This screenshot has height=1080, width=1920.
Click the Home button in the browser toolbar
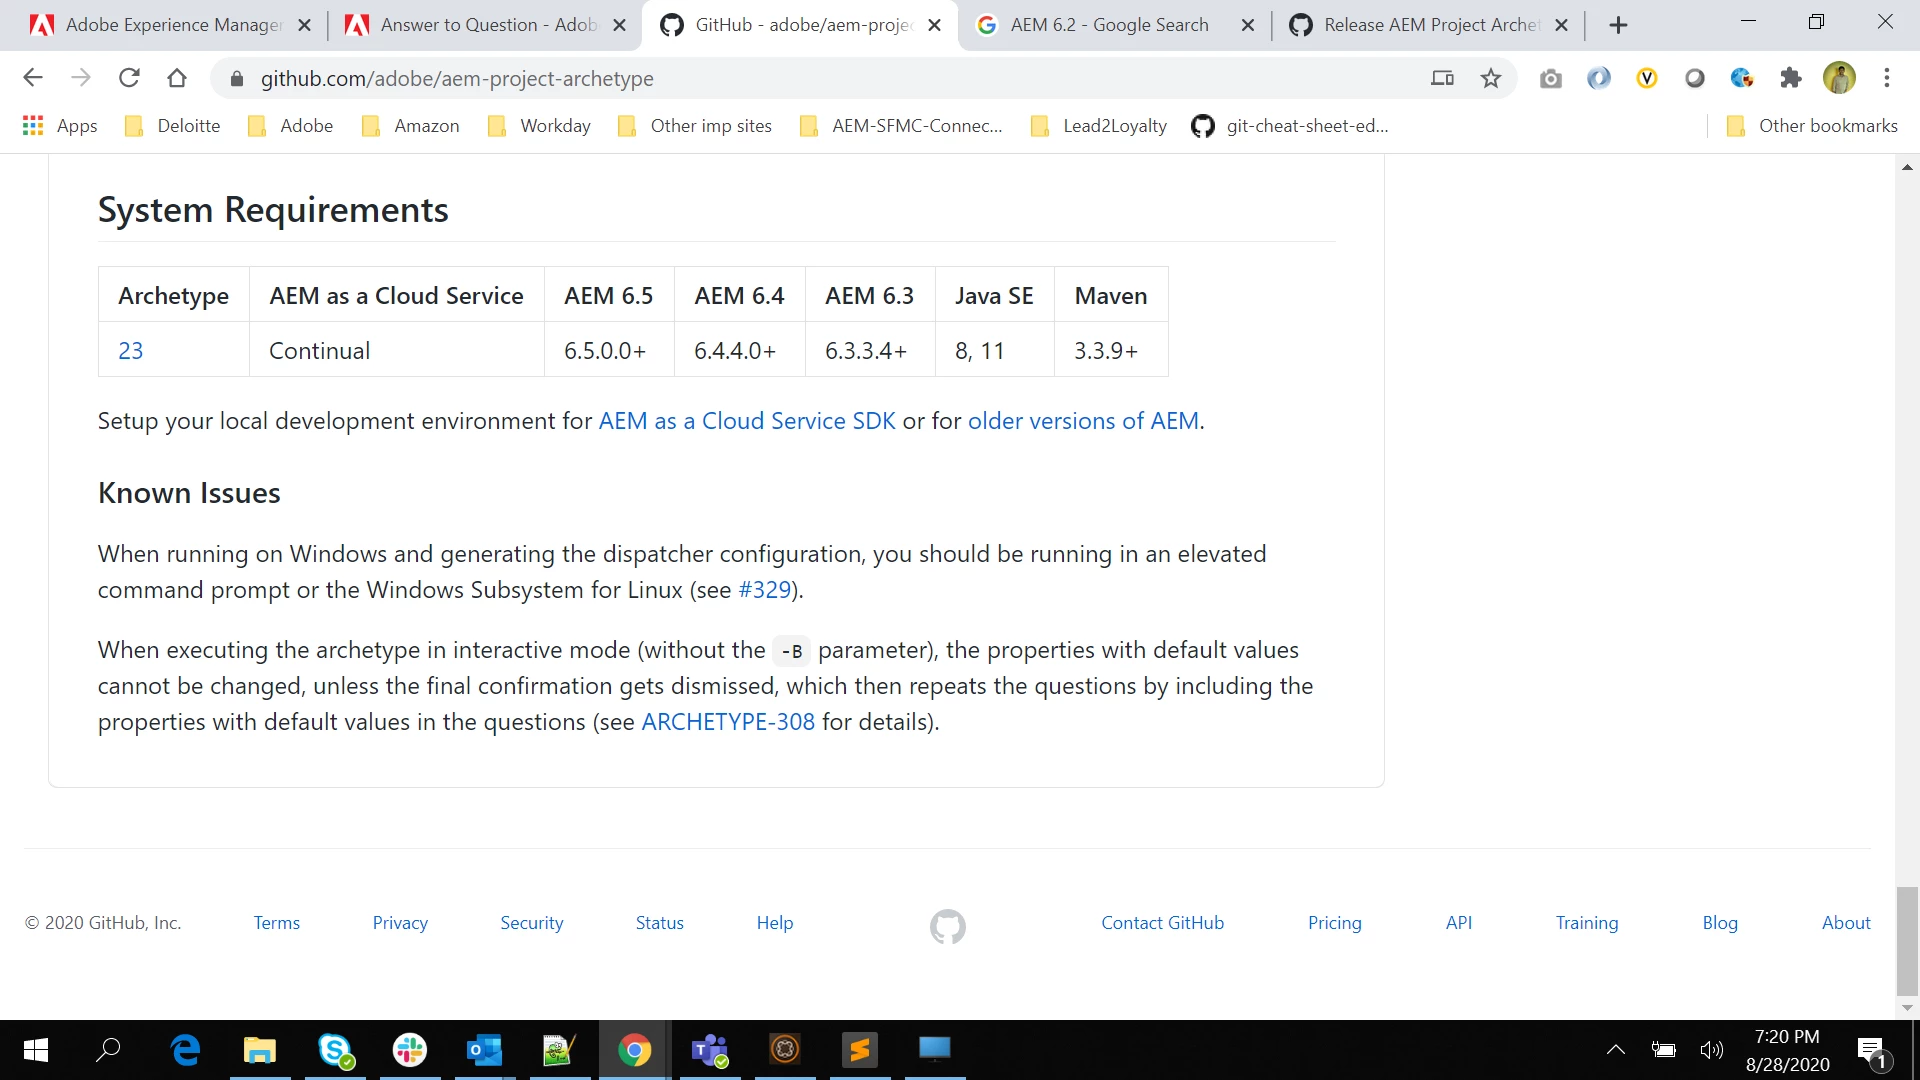pyautogui.click(x=177, y=78)
